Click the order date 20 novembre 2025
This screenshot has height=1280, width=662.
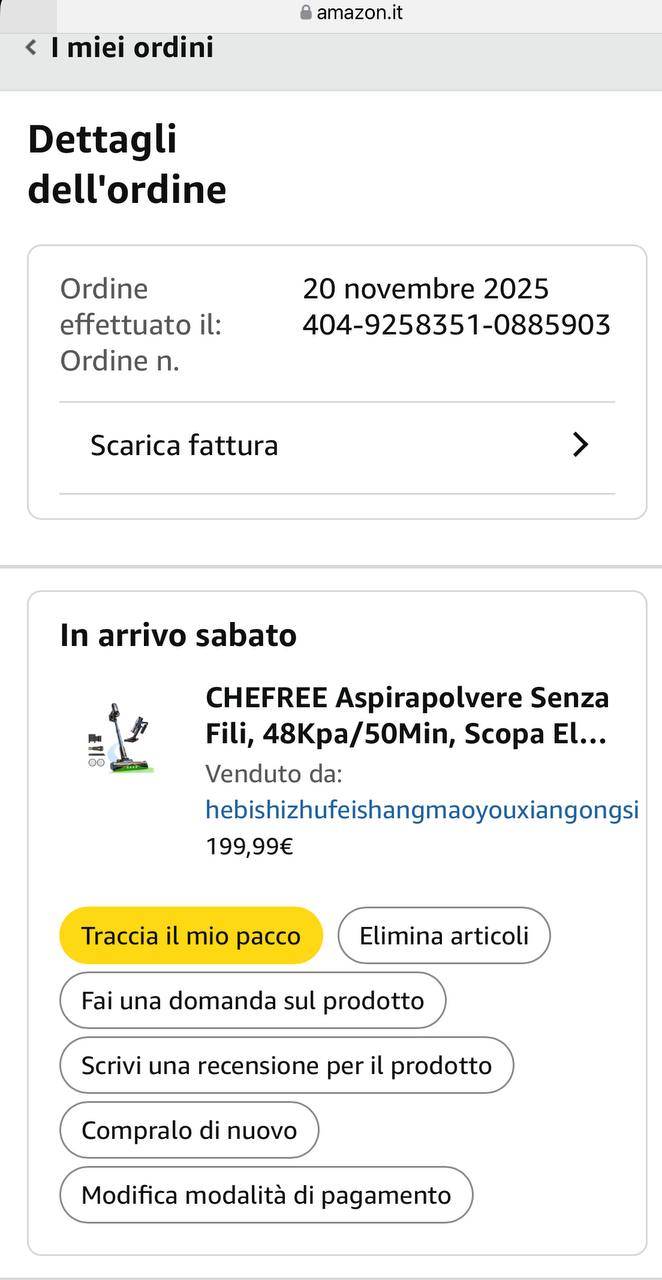click(426, 289)
